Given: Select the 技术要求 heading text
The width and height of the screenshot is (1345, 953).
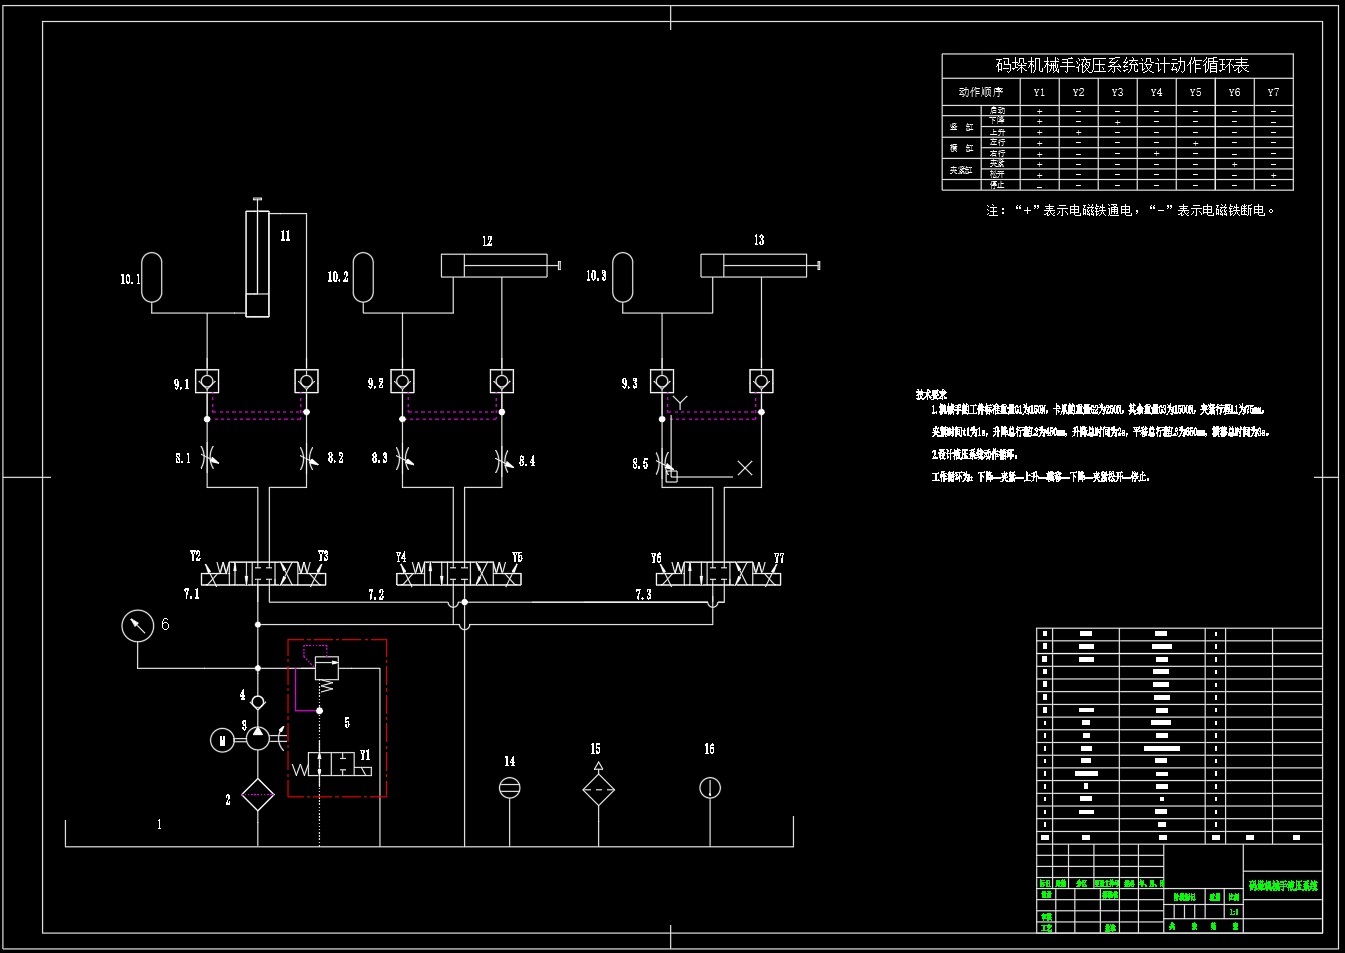Looking at the screenshot, I should coord(931,395).
